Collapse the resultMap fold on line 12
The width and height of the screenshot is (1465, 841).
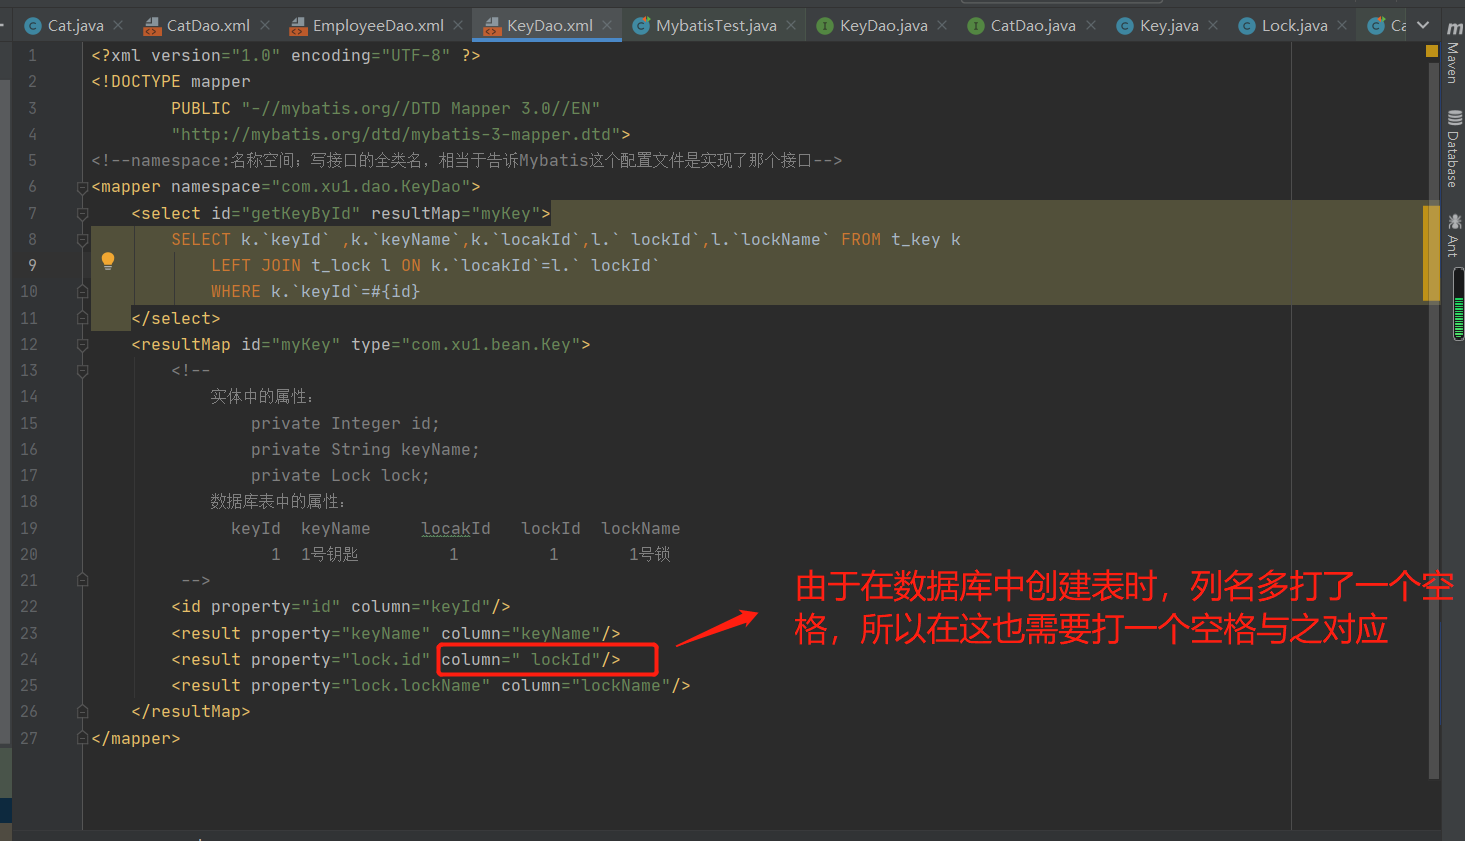(x=83, y=344)
